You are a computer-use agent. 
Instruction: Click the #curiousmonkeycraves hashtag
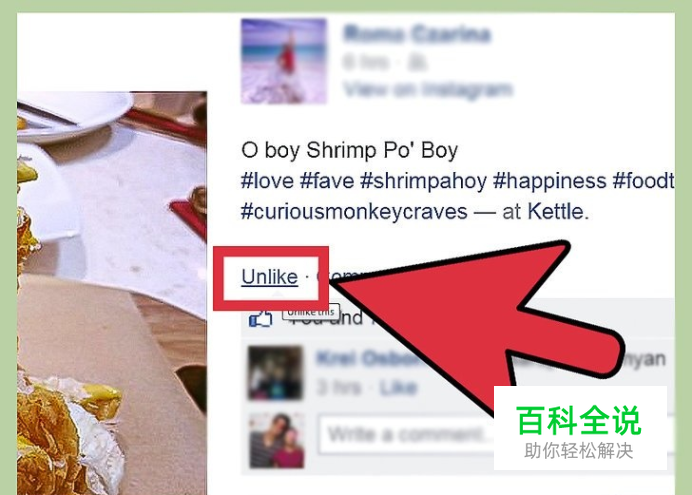pos(354,212)
